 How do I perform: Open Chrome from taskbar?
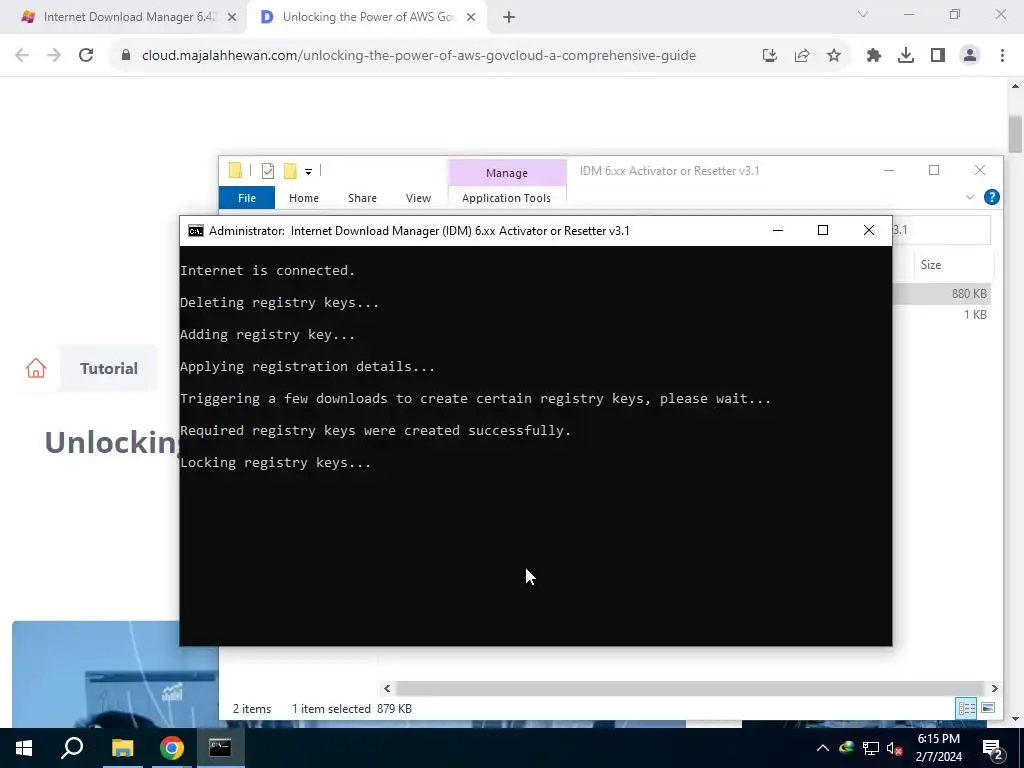(172, 748)
